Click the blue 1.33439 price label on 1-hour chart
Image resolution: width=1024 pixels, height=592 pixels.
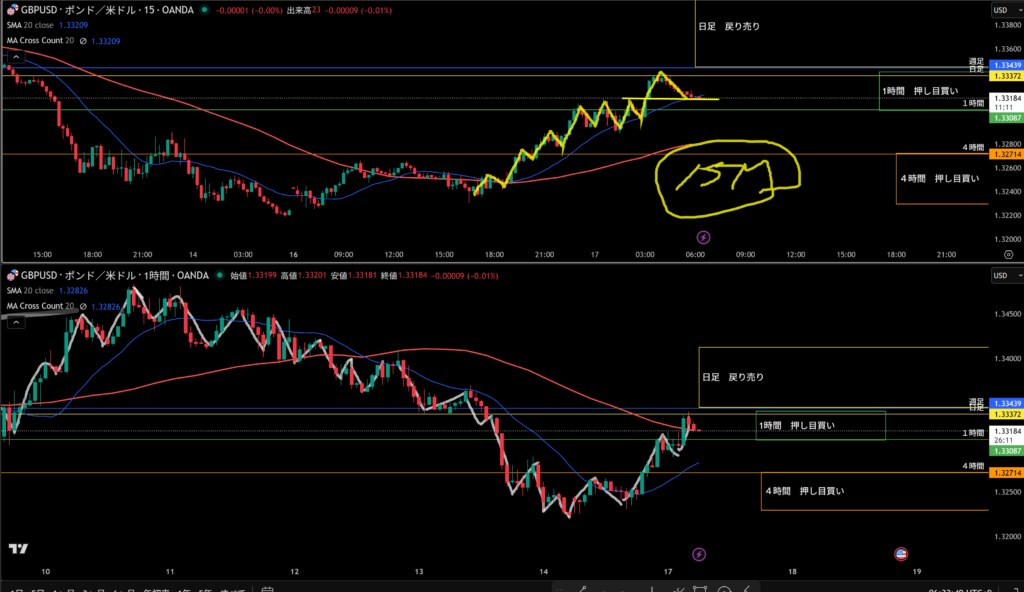coord(1004,403)
